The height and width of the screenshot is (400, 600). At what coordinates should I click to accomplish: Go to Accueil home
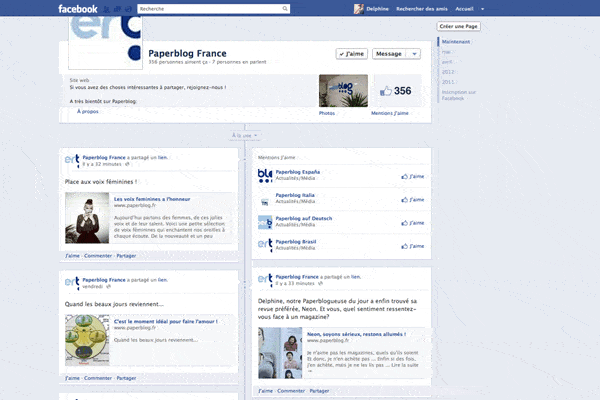pos(464,9)
